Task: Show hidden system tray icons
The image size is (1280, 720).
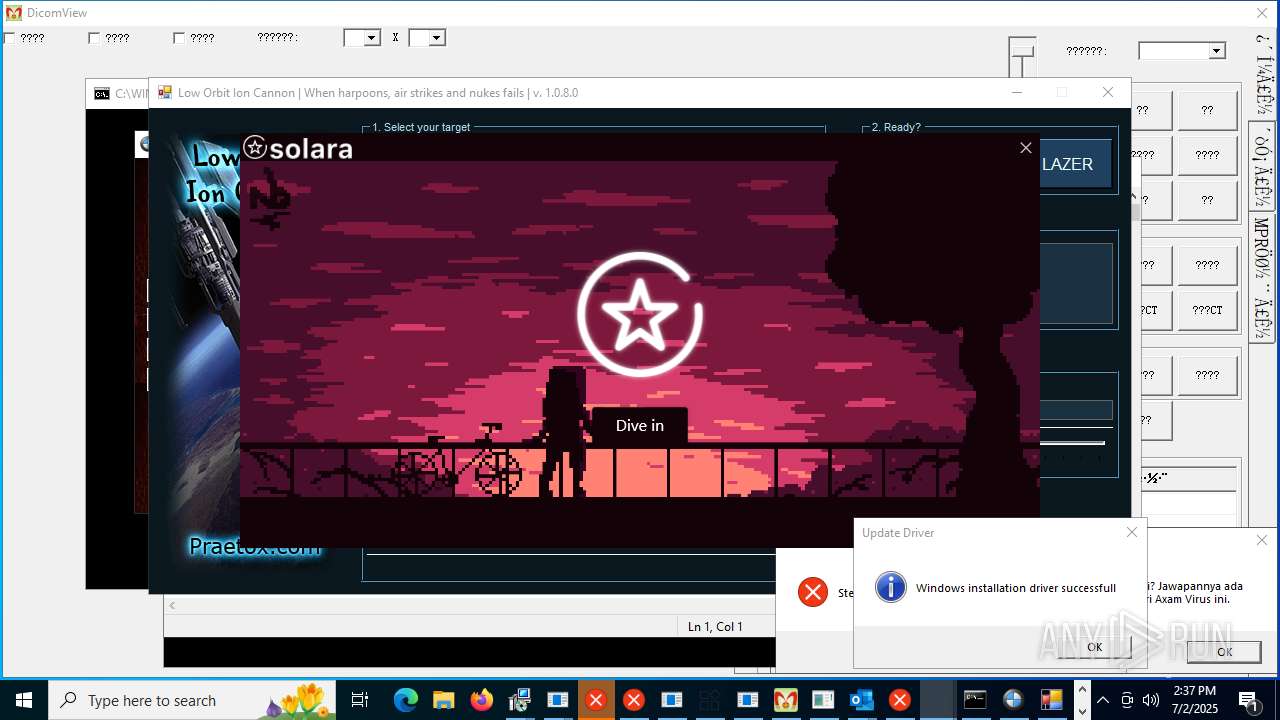Action: (x=1103, y=700)
